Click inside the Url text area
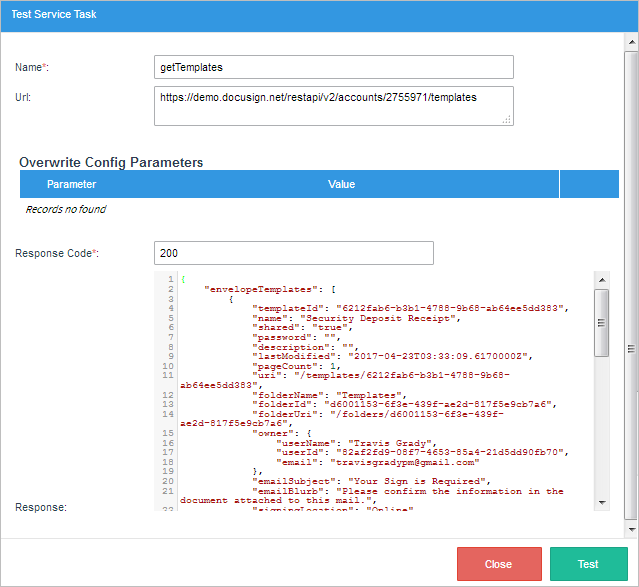639x587 pixels. (x=333, y=105)
